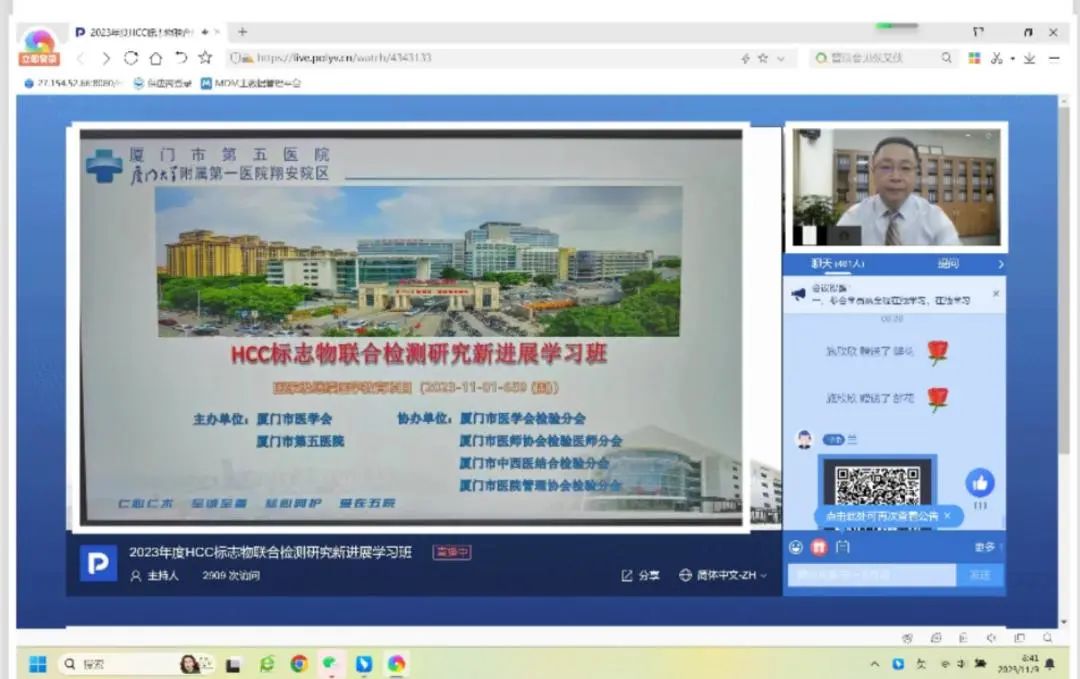Click the red gift icon in chat
This screenshot has height=679, width=1080.
[818, 547]
